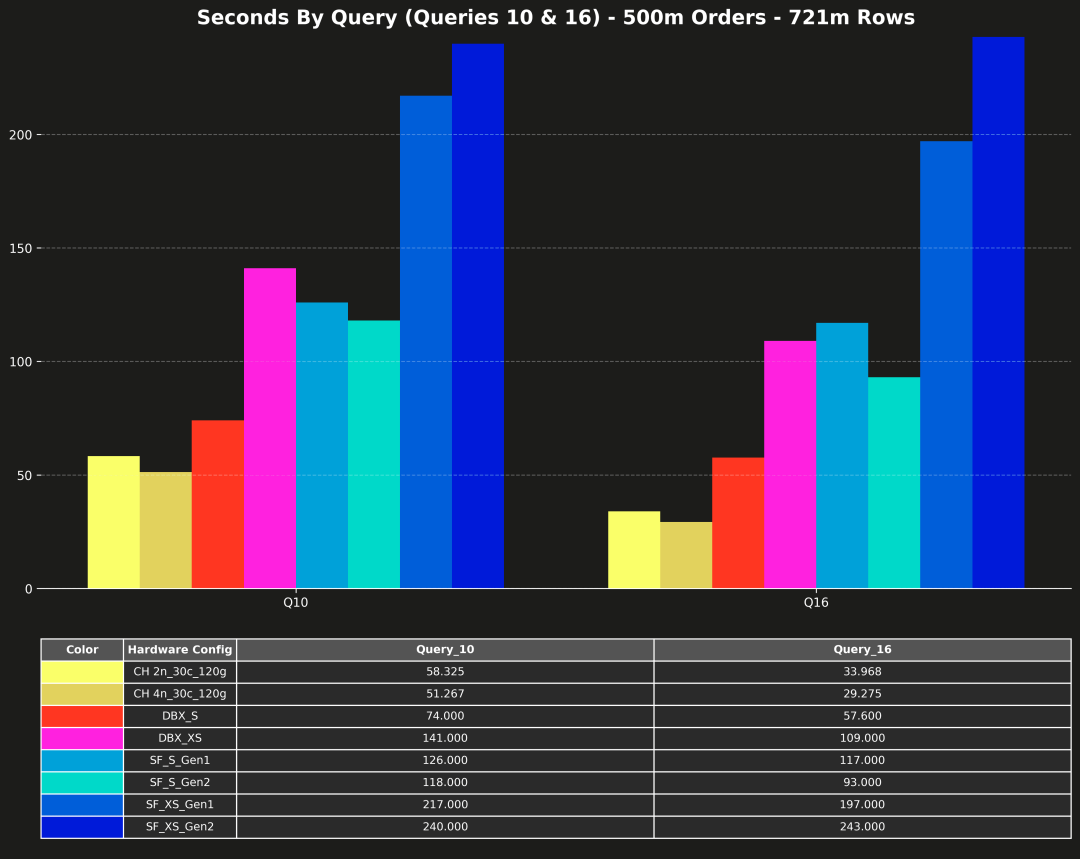Click the 150 y-axis tick label
The image size is (1080, 859).
coord(21,249)
